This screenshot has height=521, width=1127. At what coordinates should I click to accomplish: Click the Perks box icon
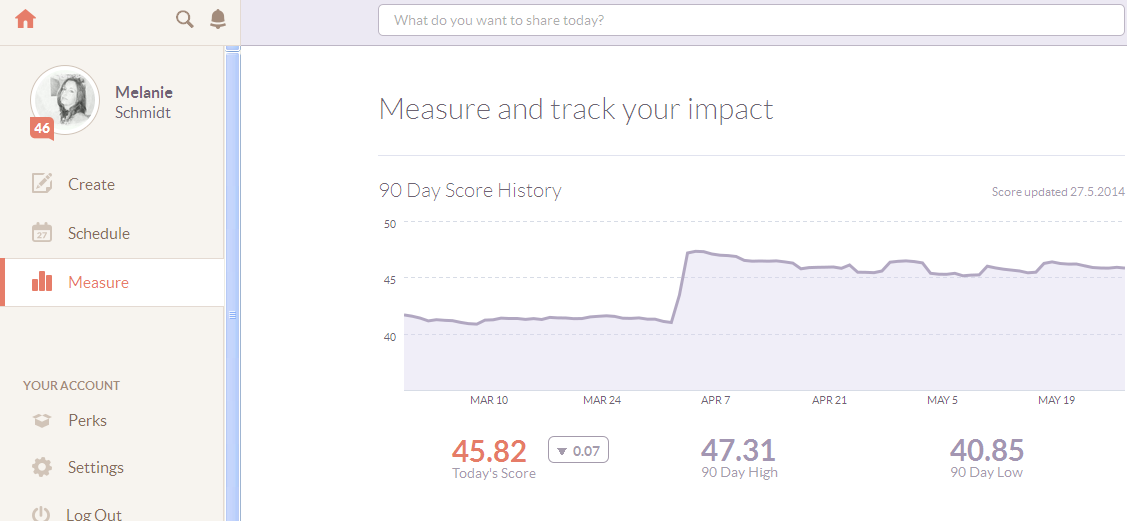(42, 421)
